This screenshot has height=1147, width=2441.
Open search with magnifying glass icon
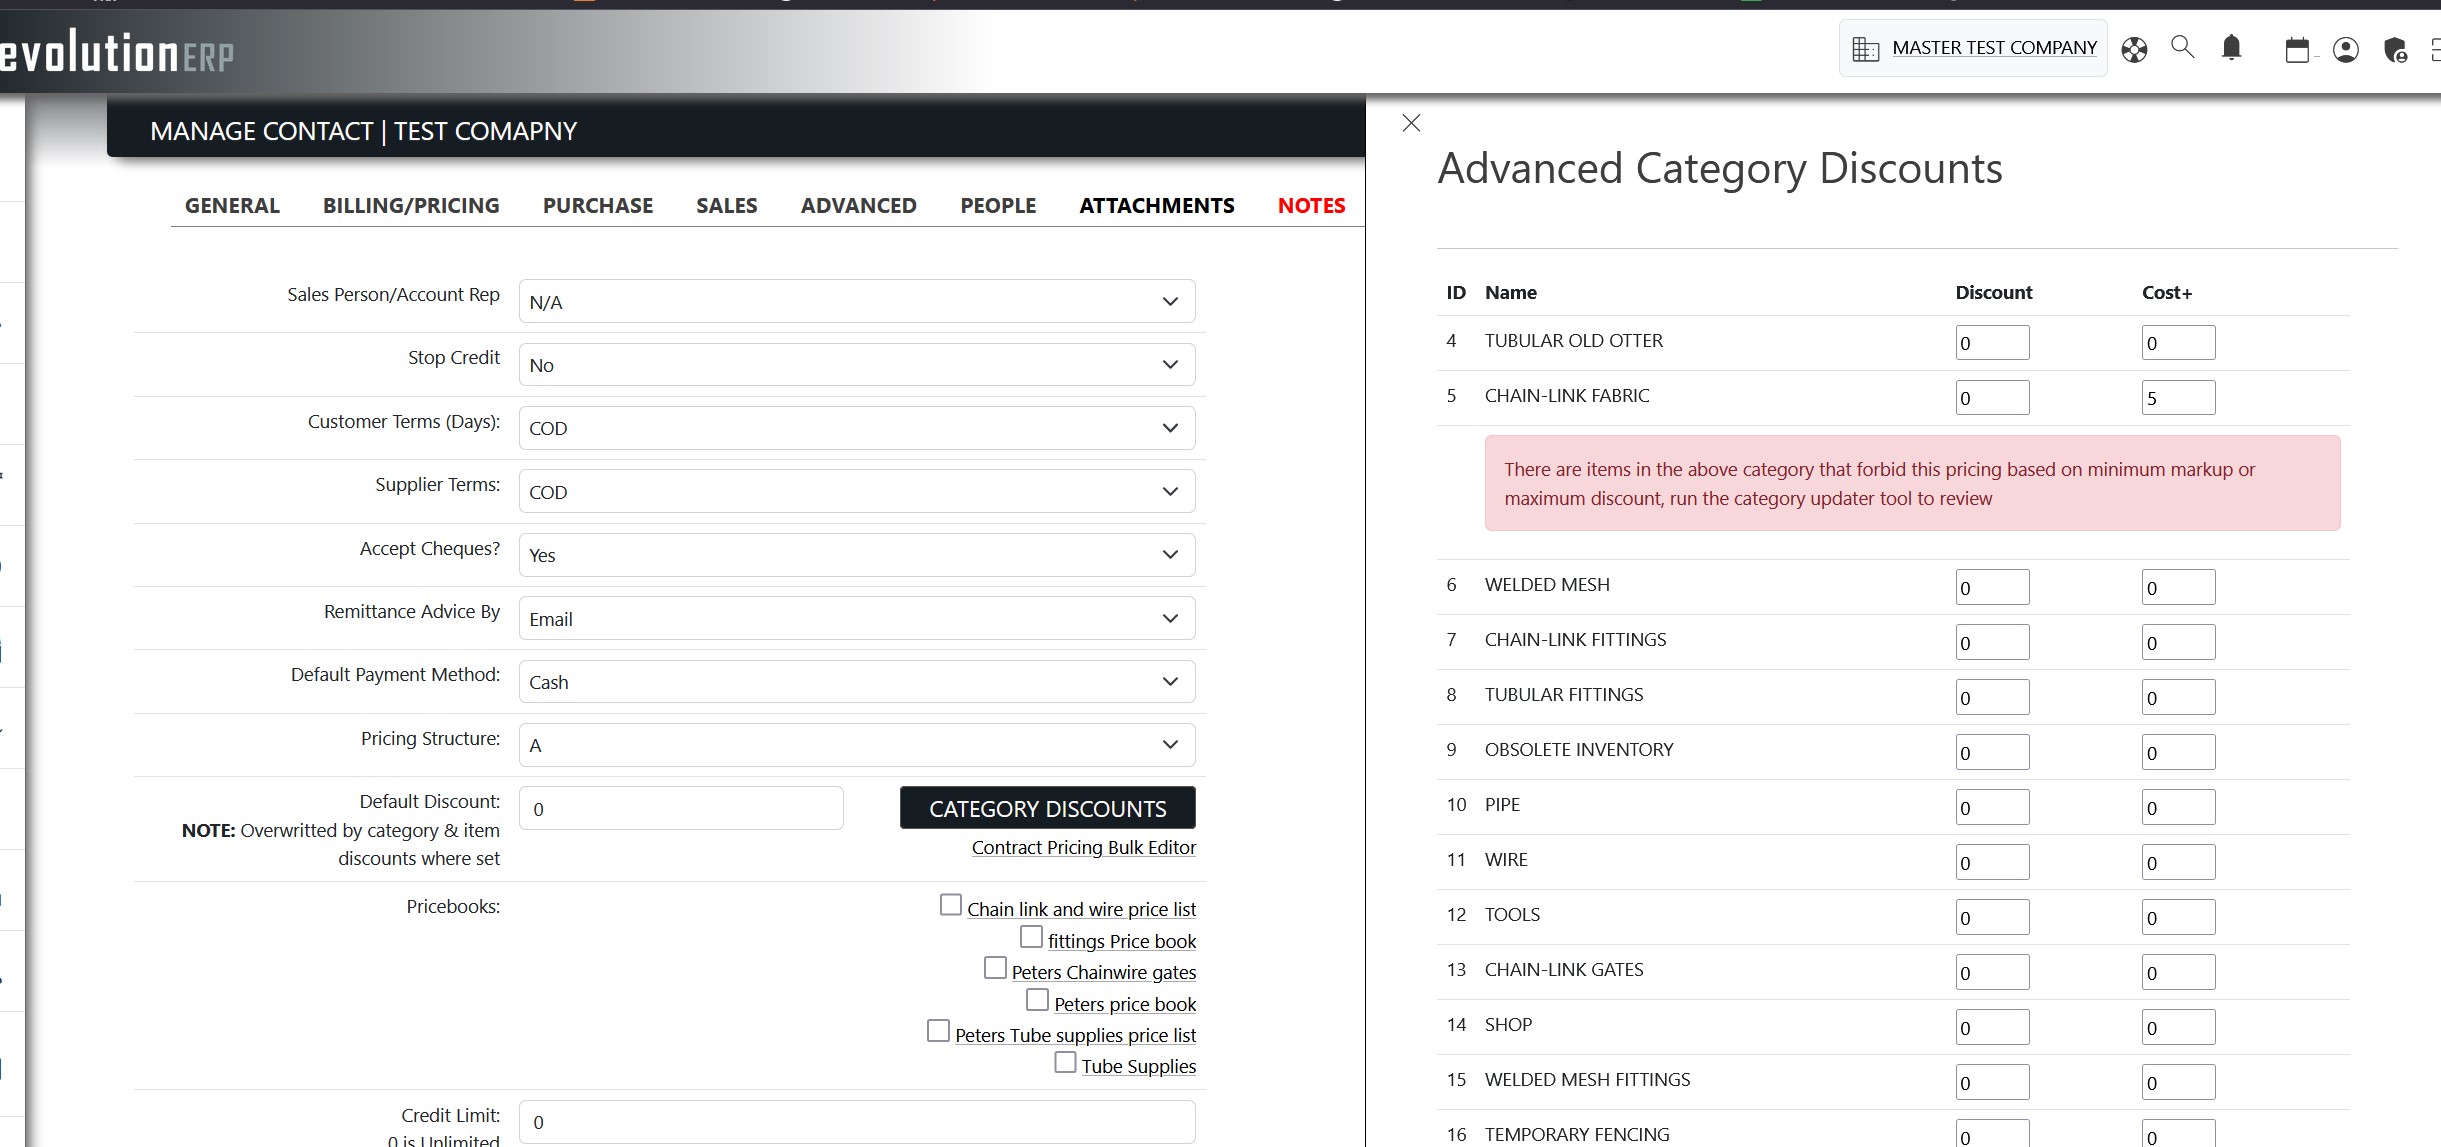[x=2182, y=47]
